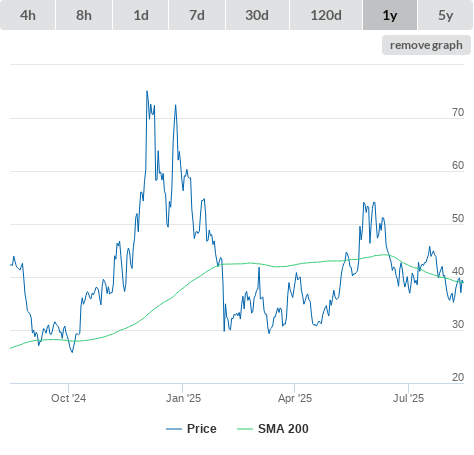Toggle SMA 200 series in legend

(x=273, y=429)
